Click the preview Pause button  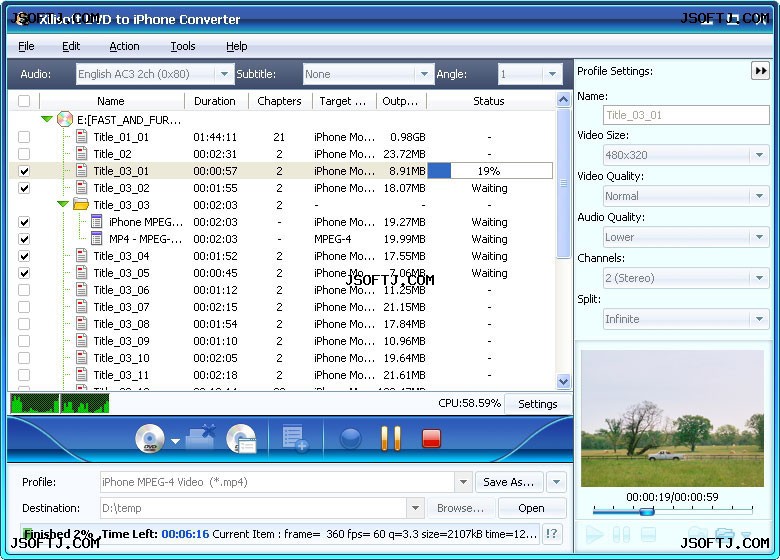click(622, 535)
